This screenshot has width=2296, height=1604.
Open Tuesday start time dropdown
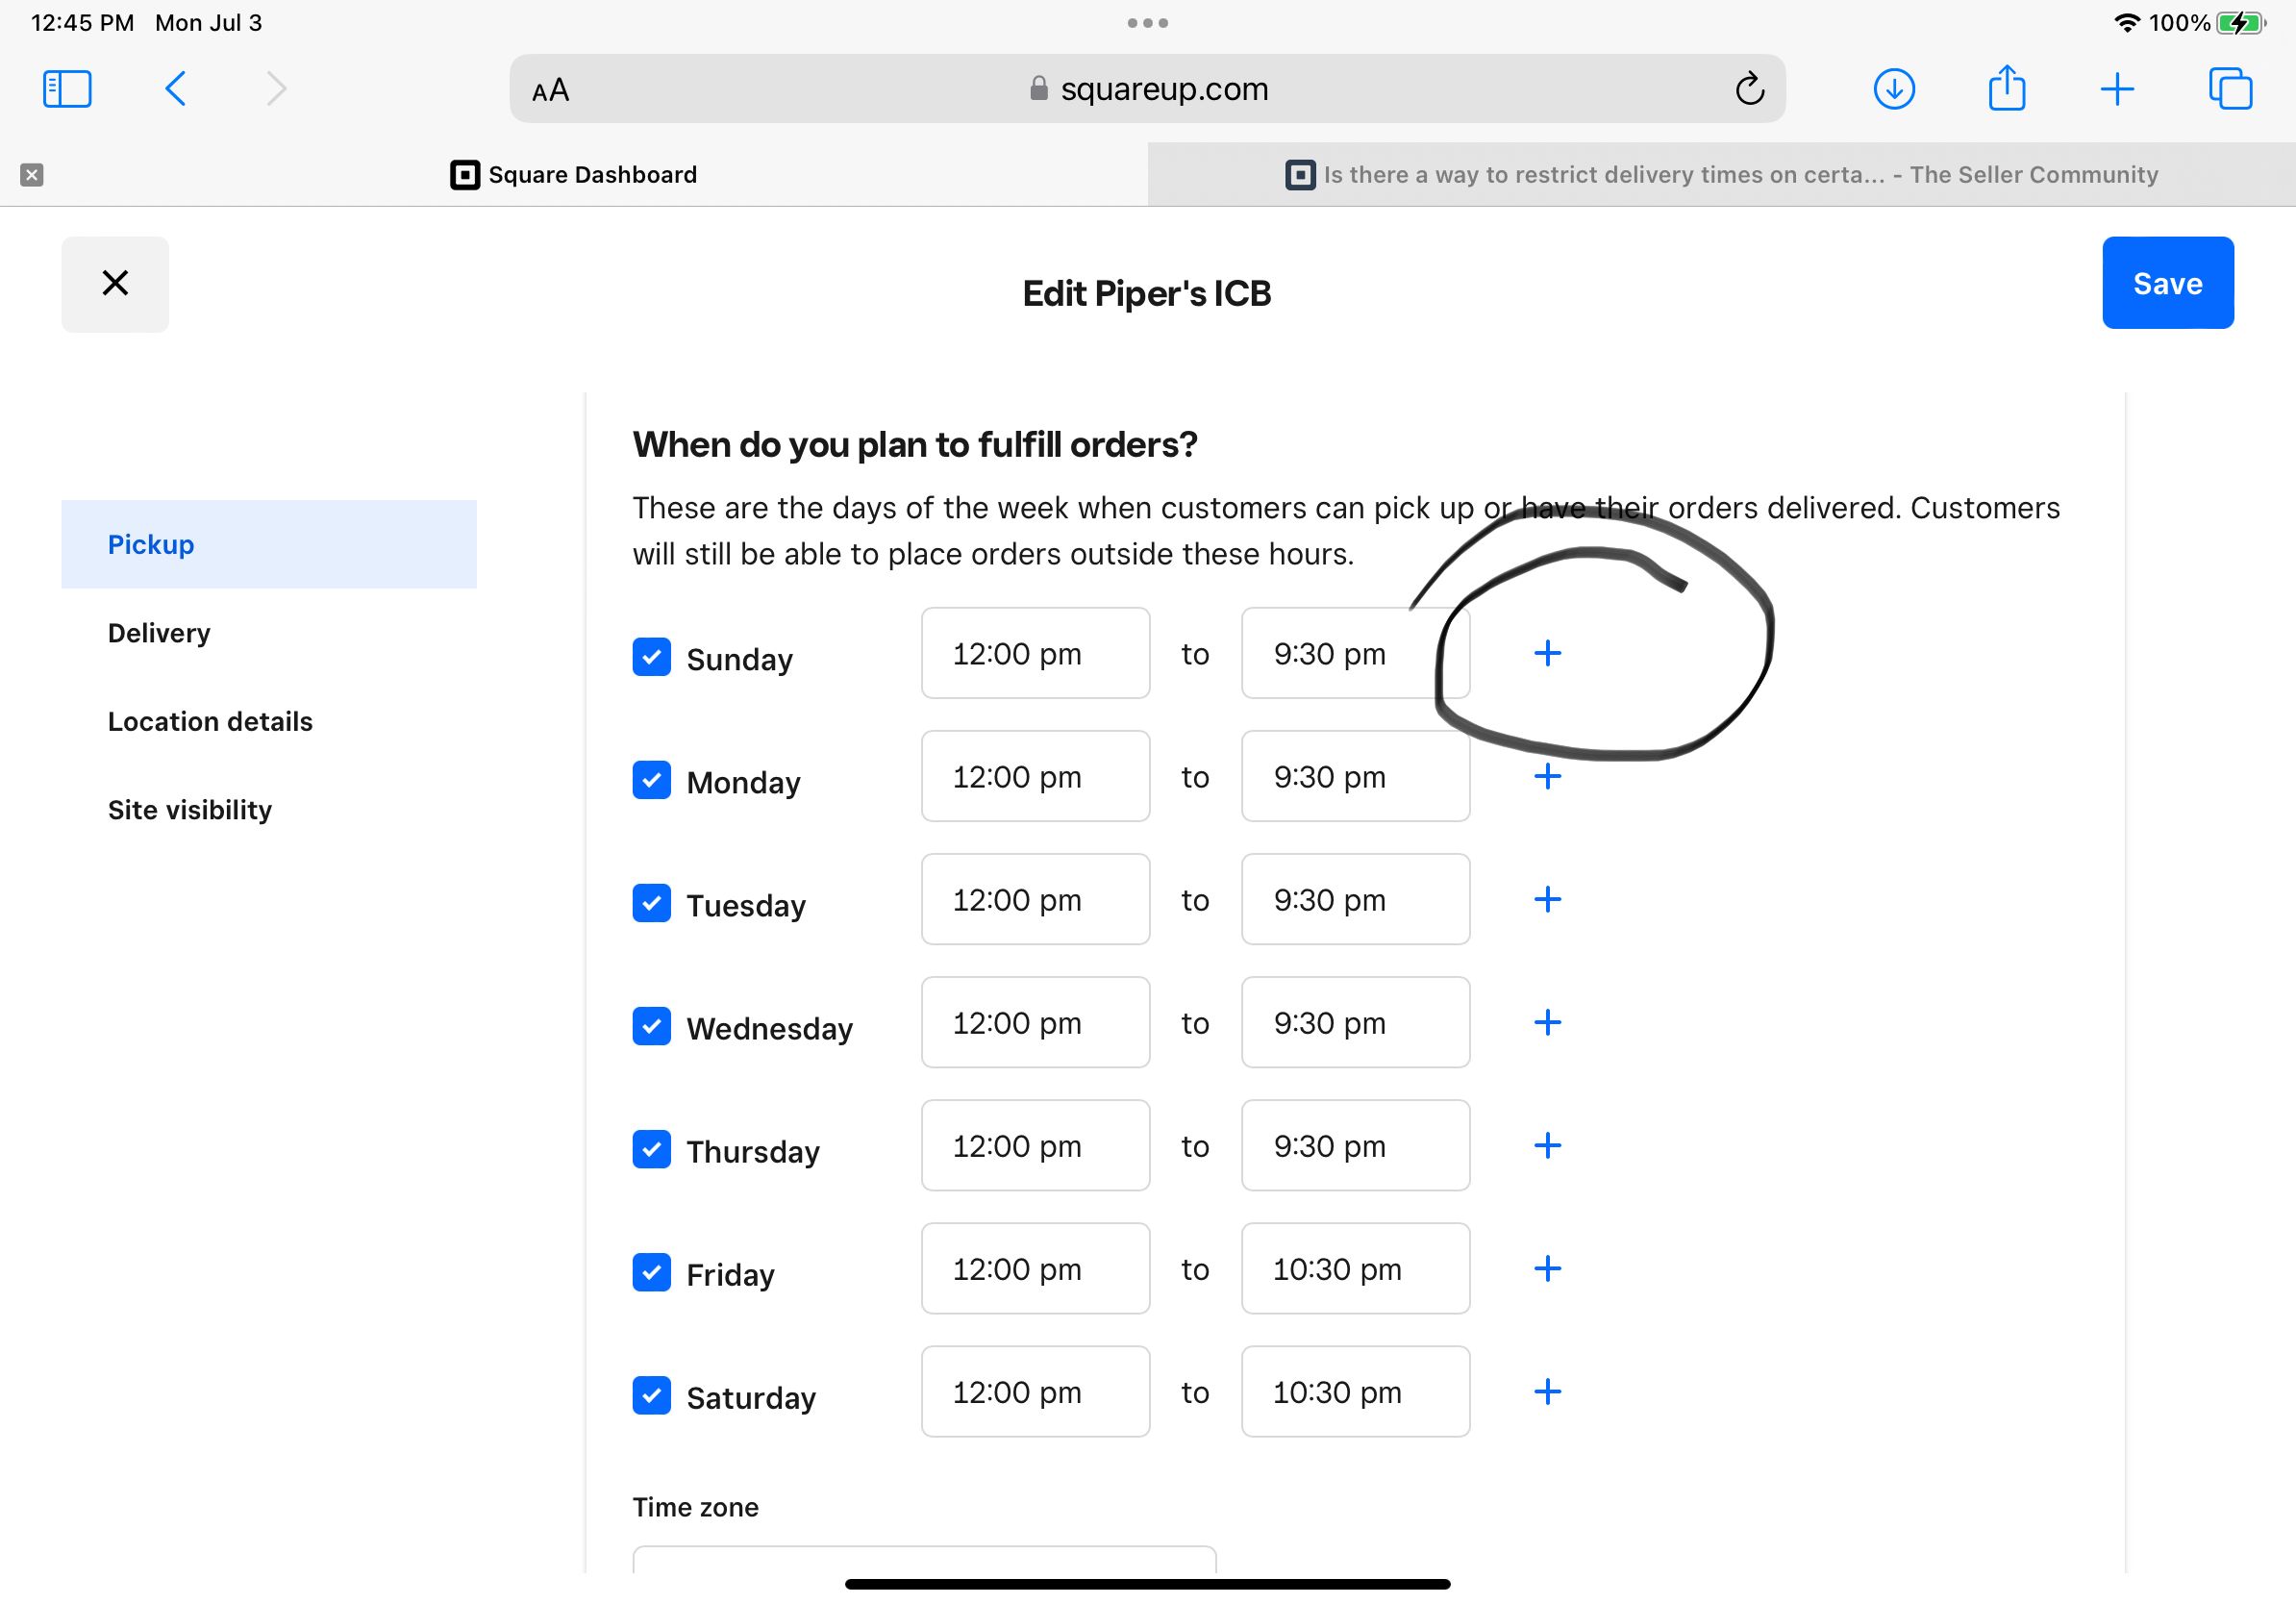(1035, 899)
